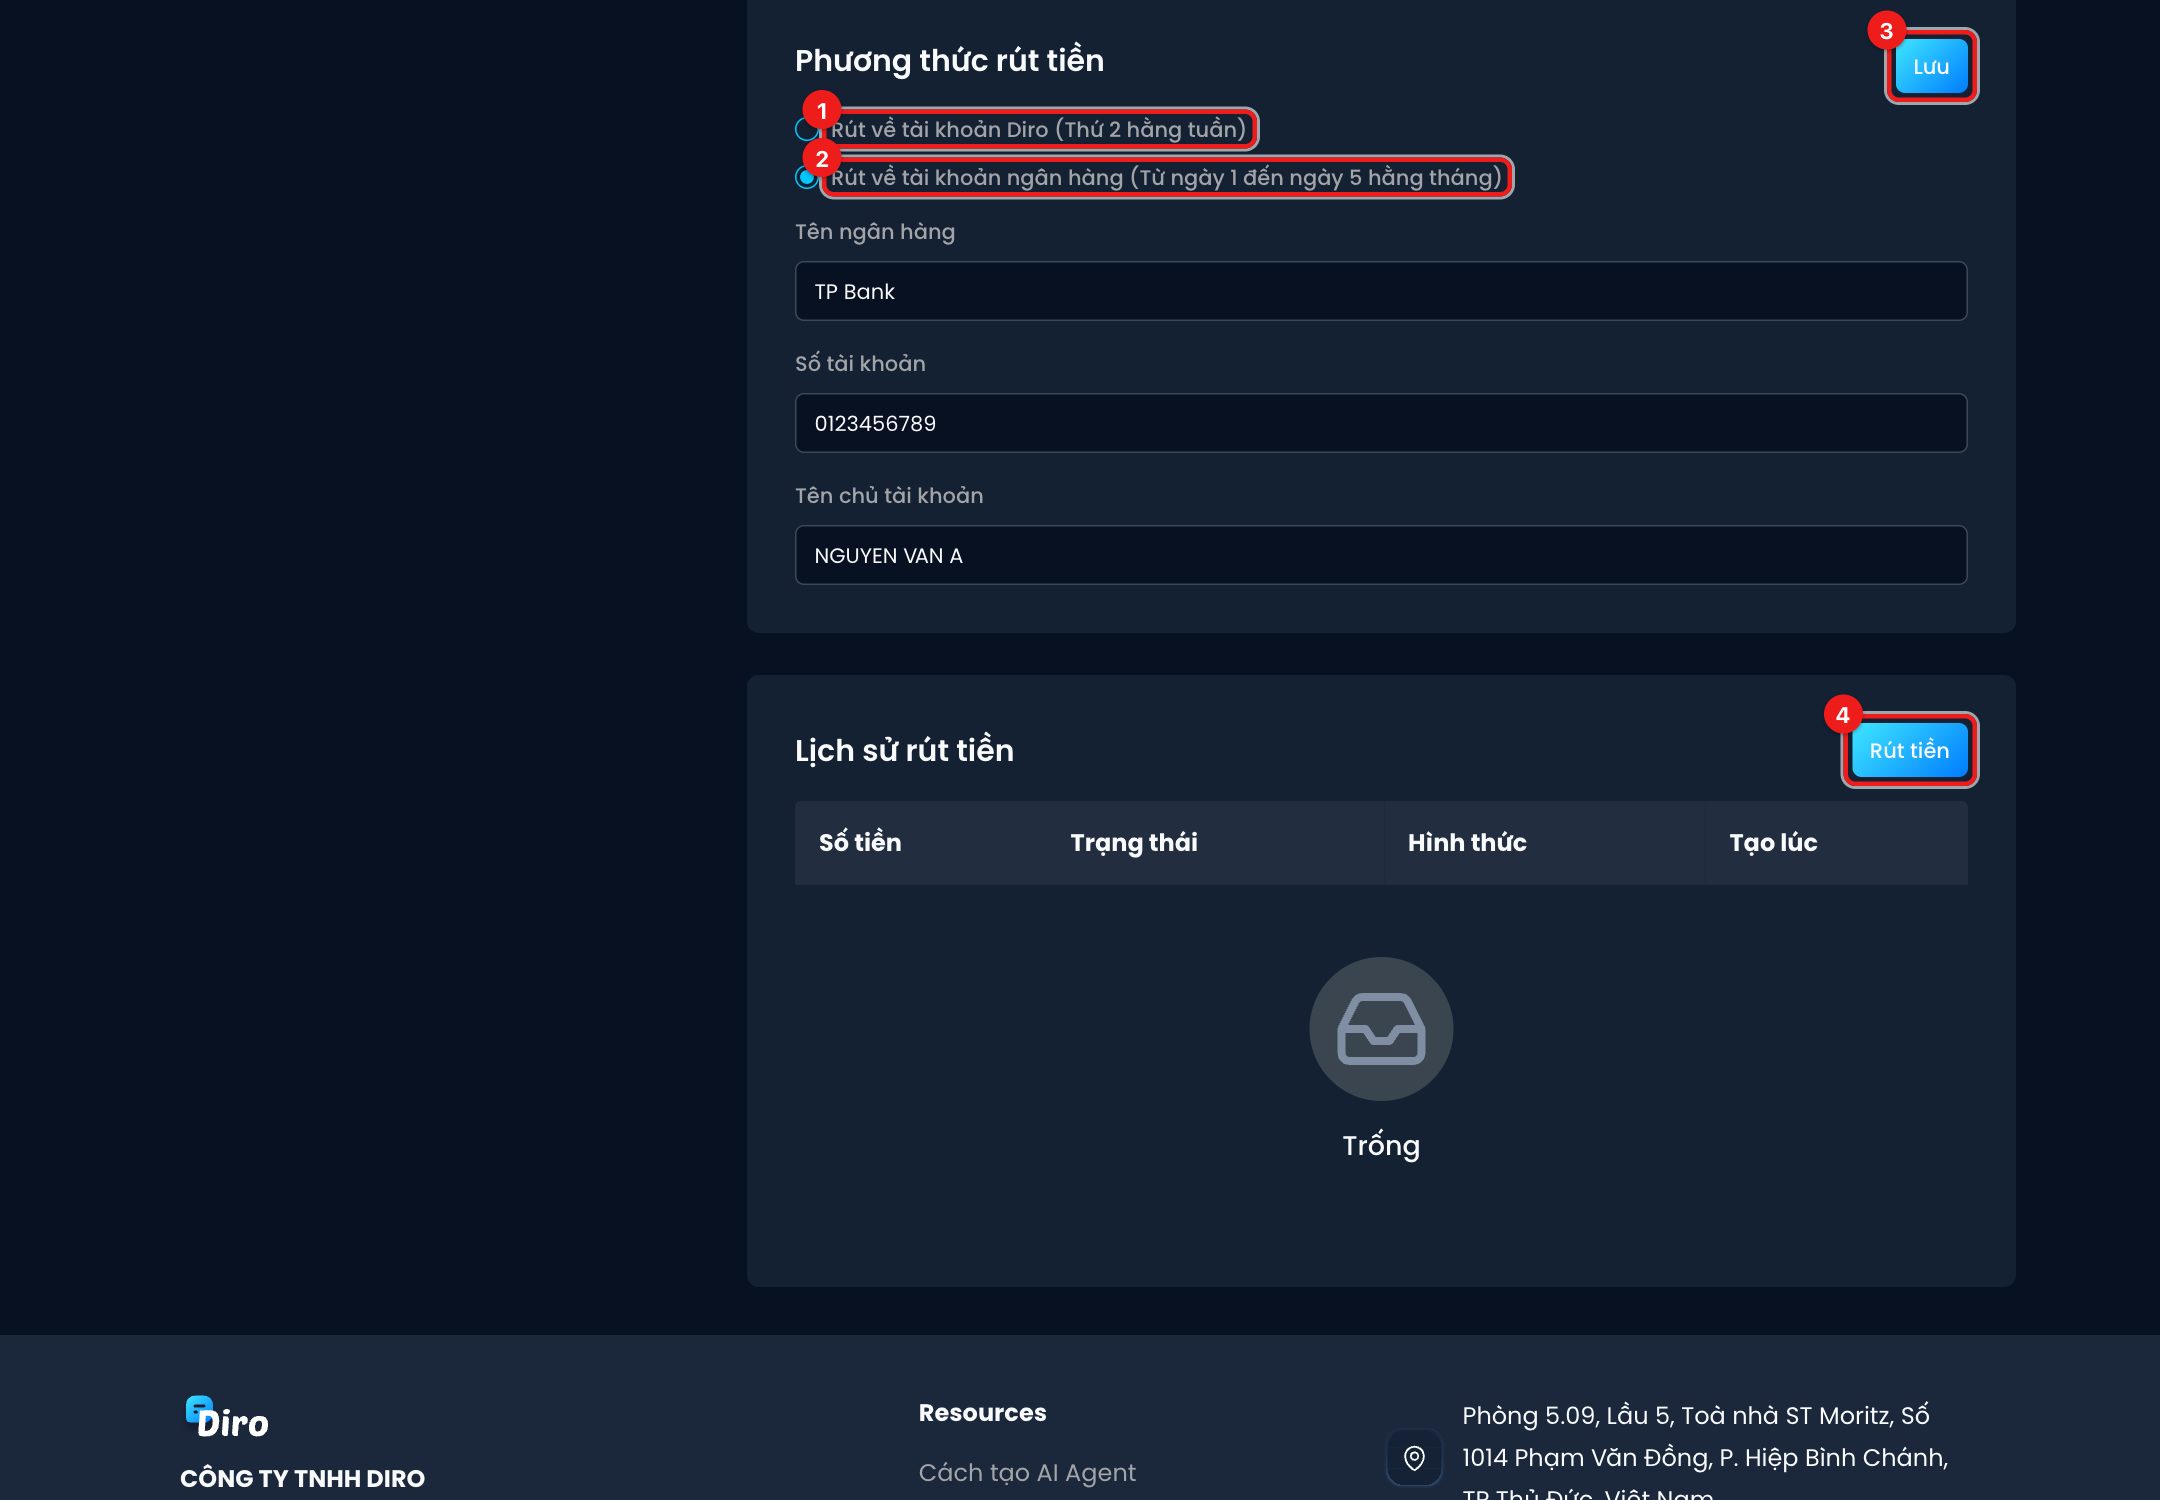
Task: Click the Phương thức rút tiền heading
Action: [x=949, y=60]
